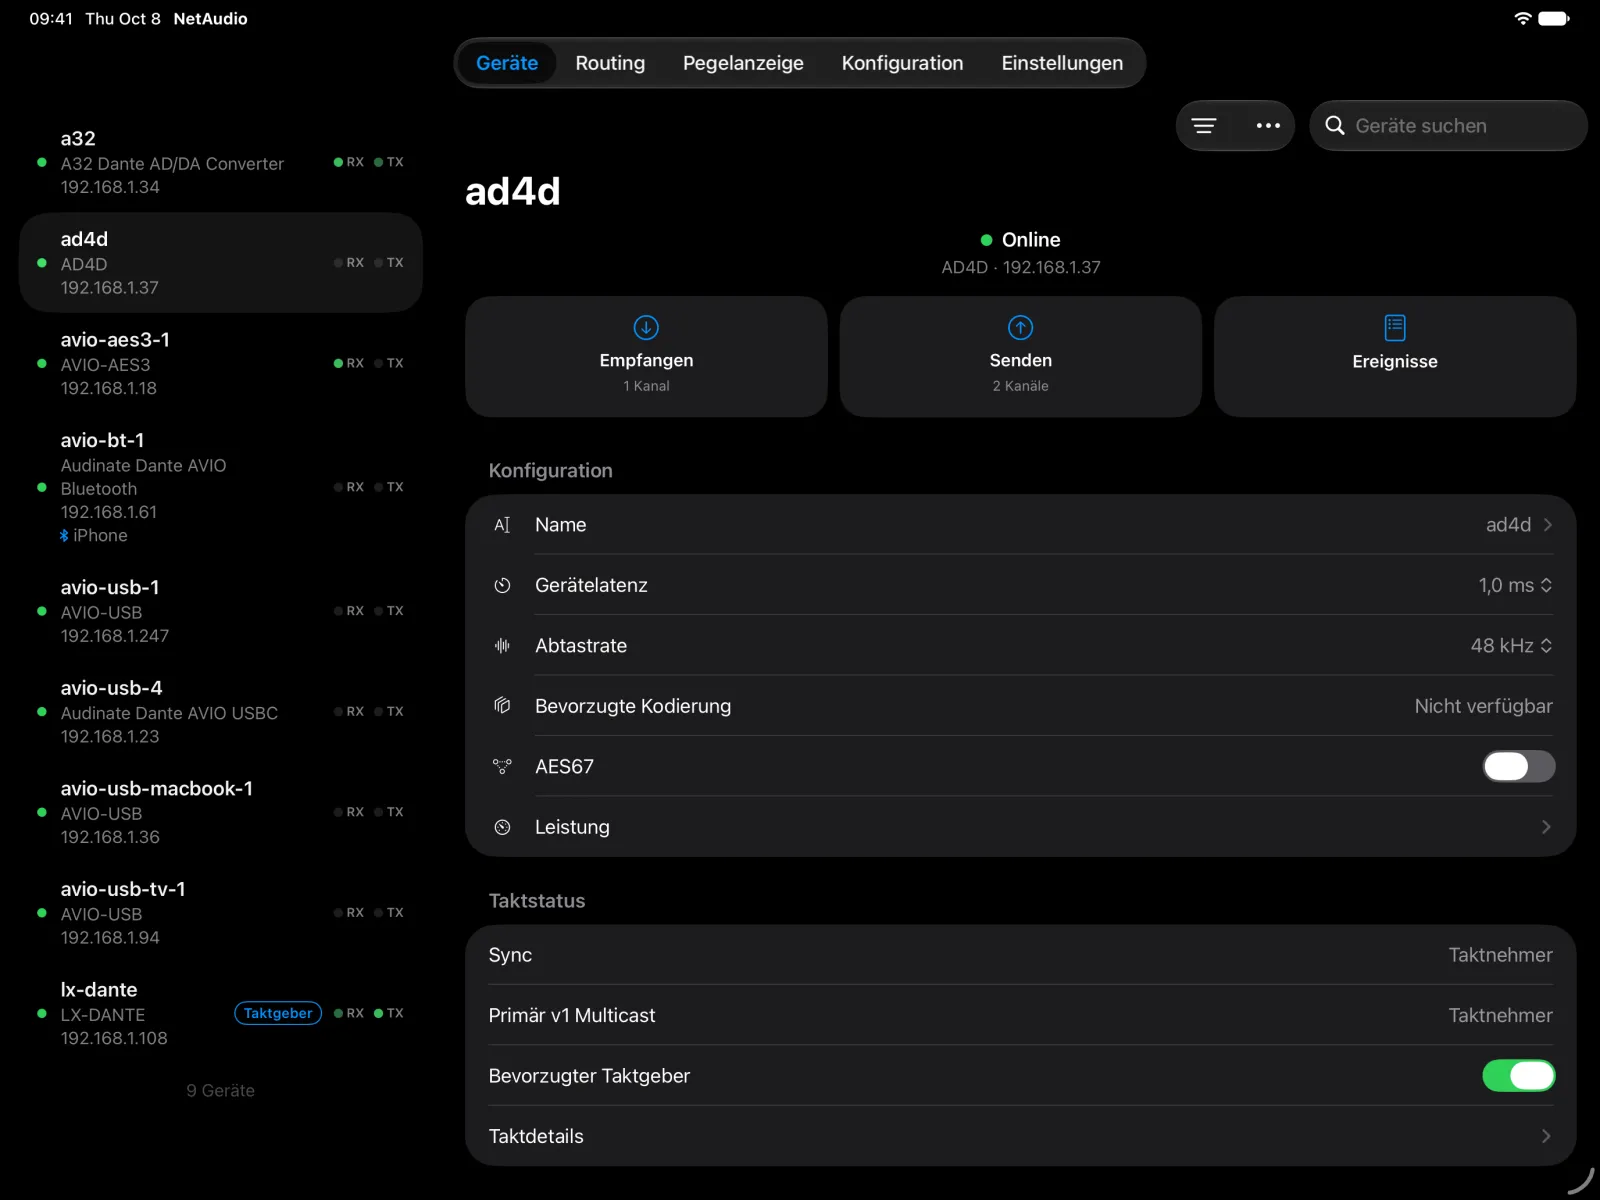Open the filter list icon
Viewport: 1600px width, 1200px height.
[x=1204, y=126]
